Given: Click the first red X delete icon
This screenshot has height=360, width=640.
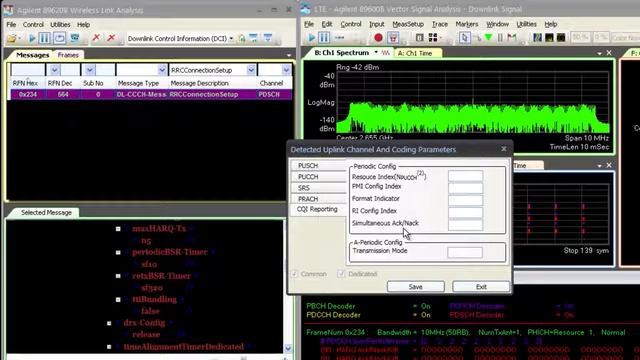Looking at the screenshot, I should 96,38.
